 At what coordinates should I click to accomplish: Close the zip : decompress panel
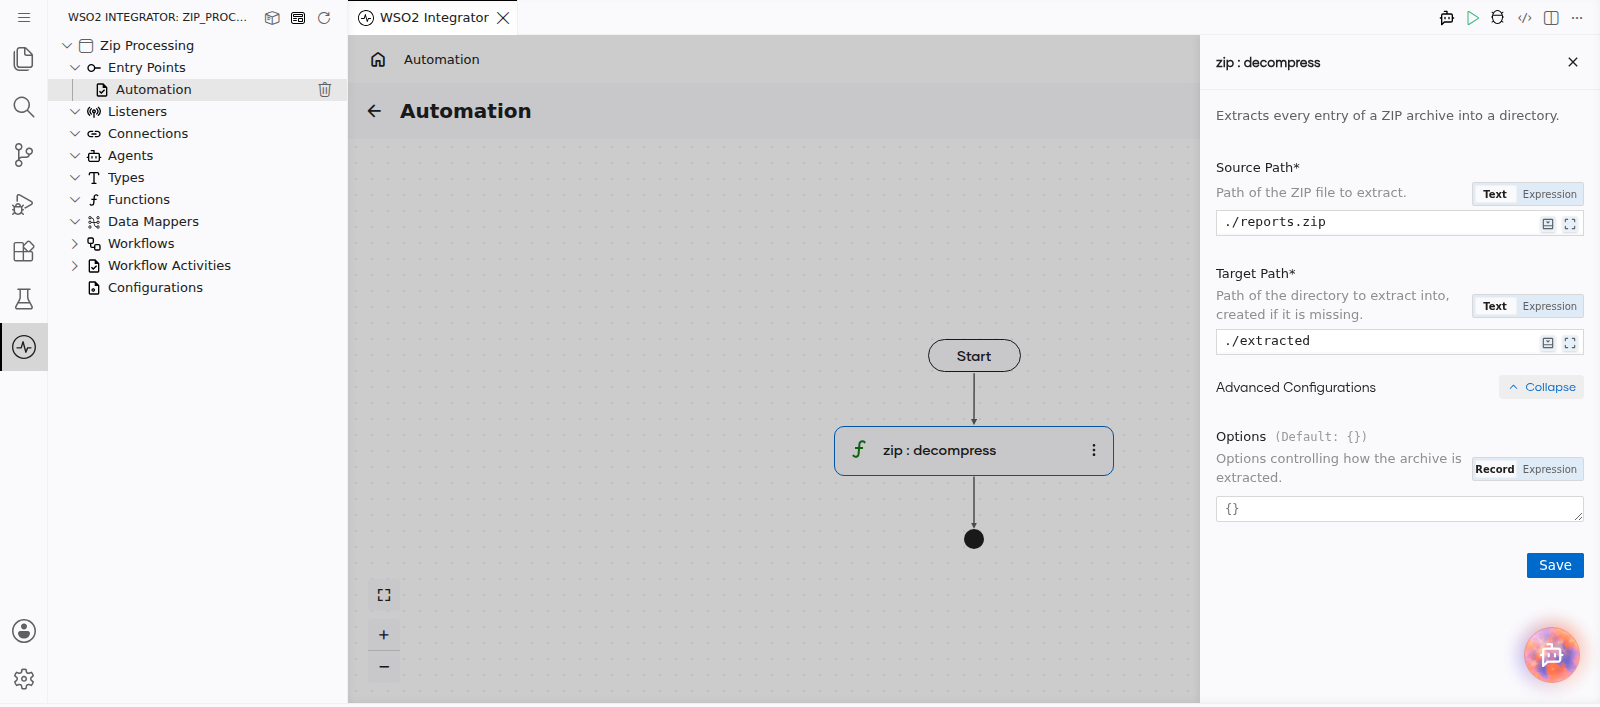[1573, 62]
